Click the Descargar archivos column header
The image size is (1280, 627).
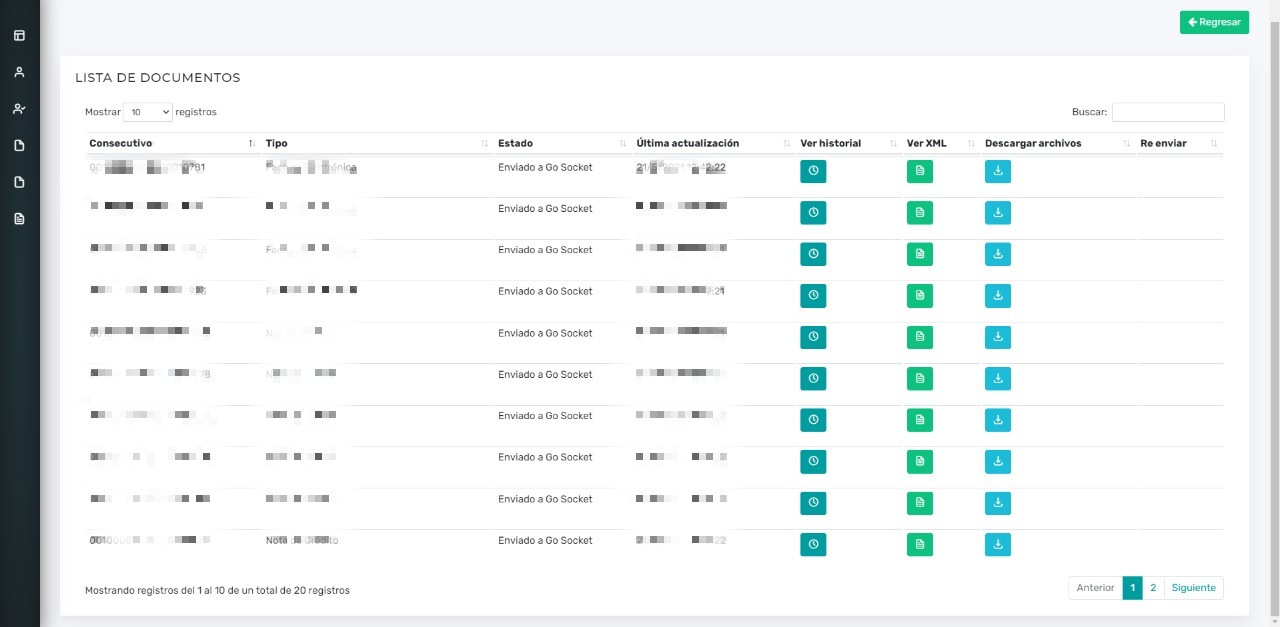tap(1058, 144)
